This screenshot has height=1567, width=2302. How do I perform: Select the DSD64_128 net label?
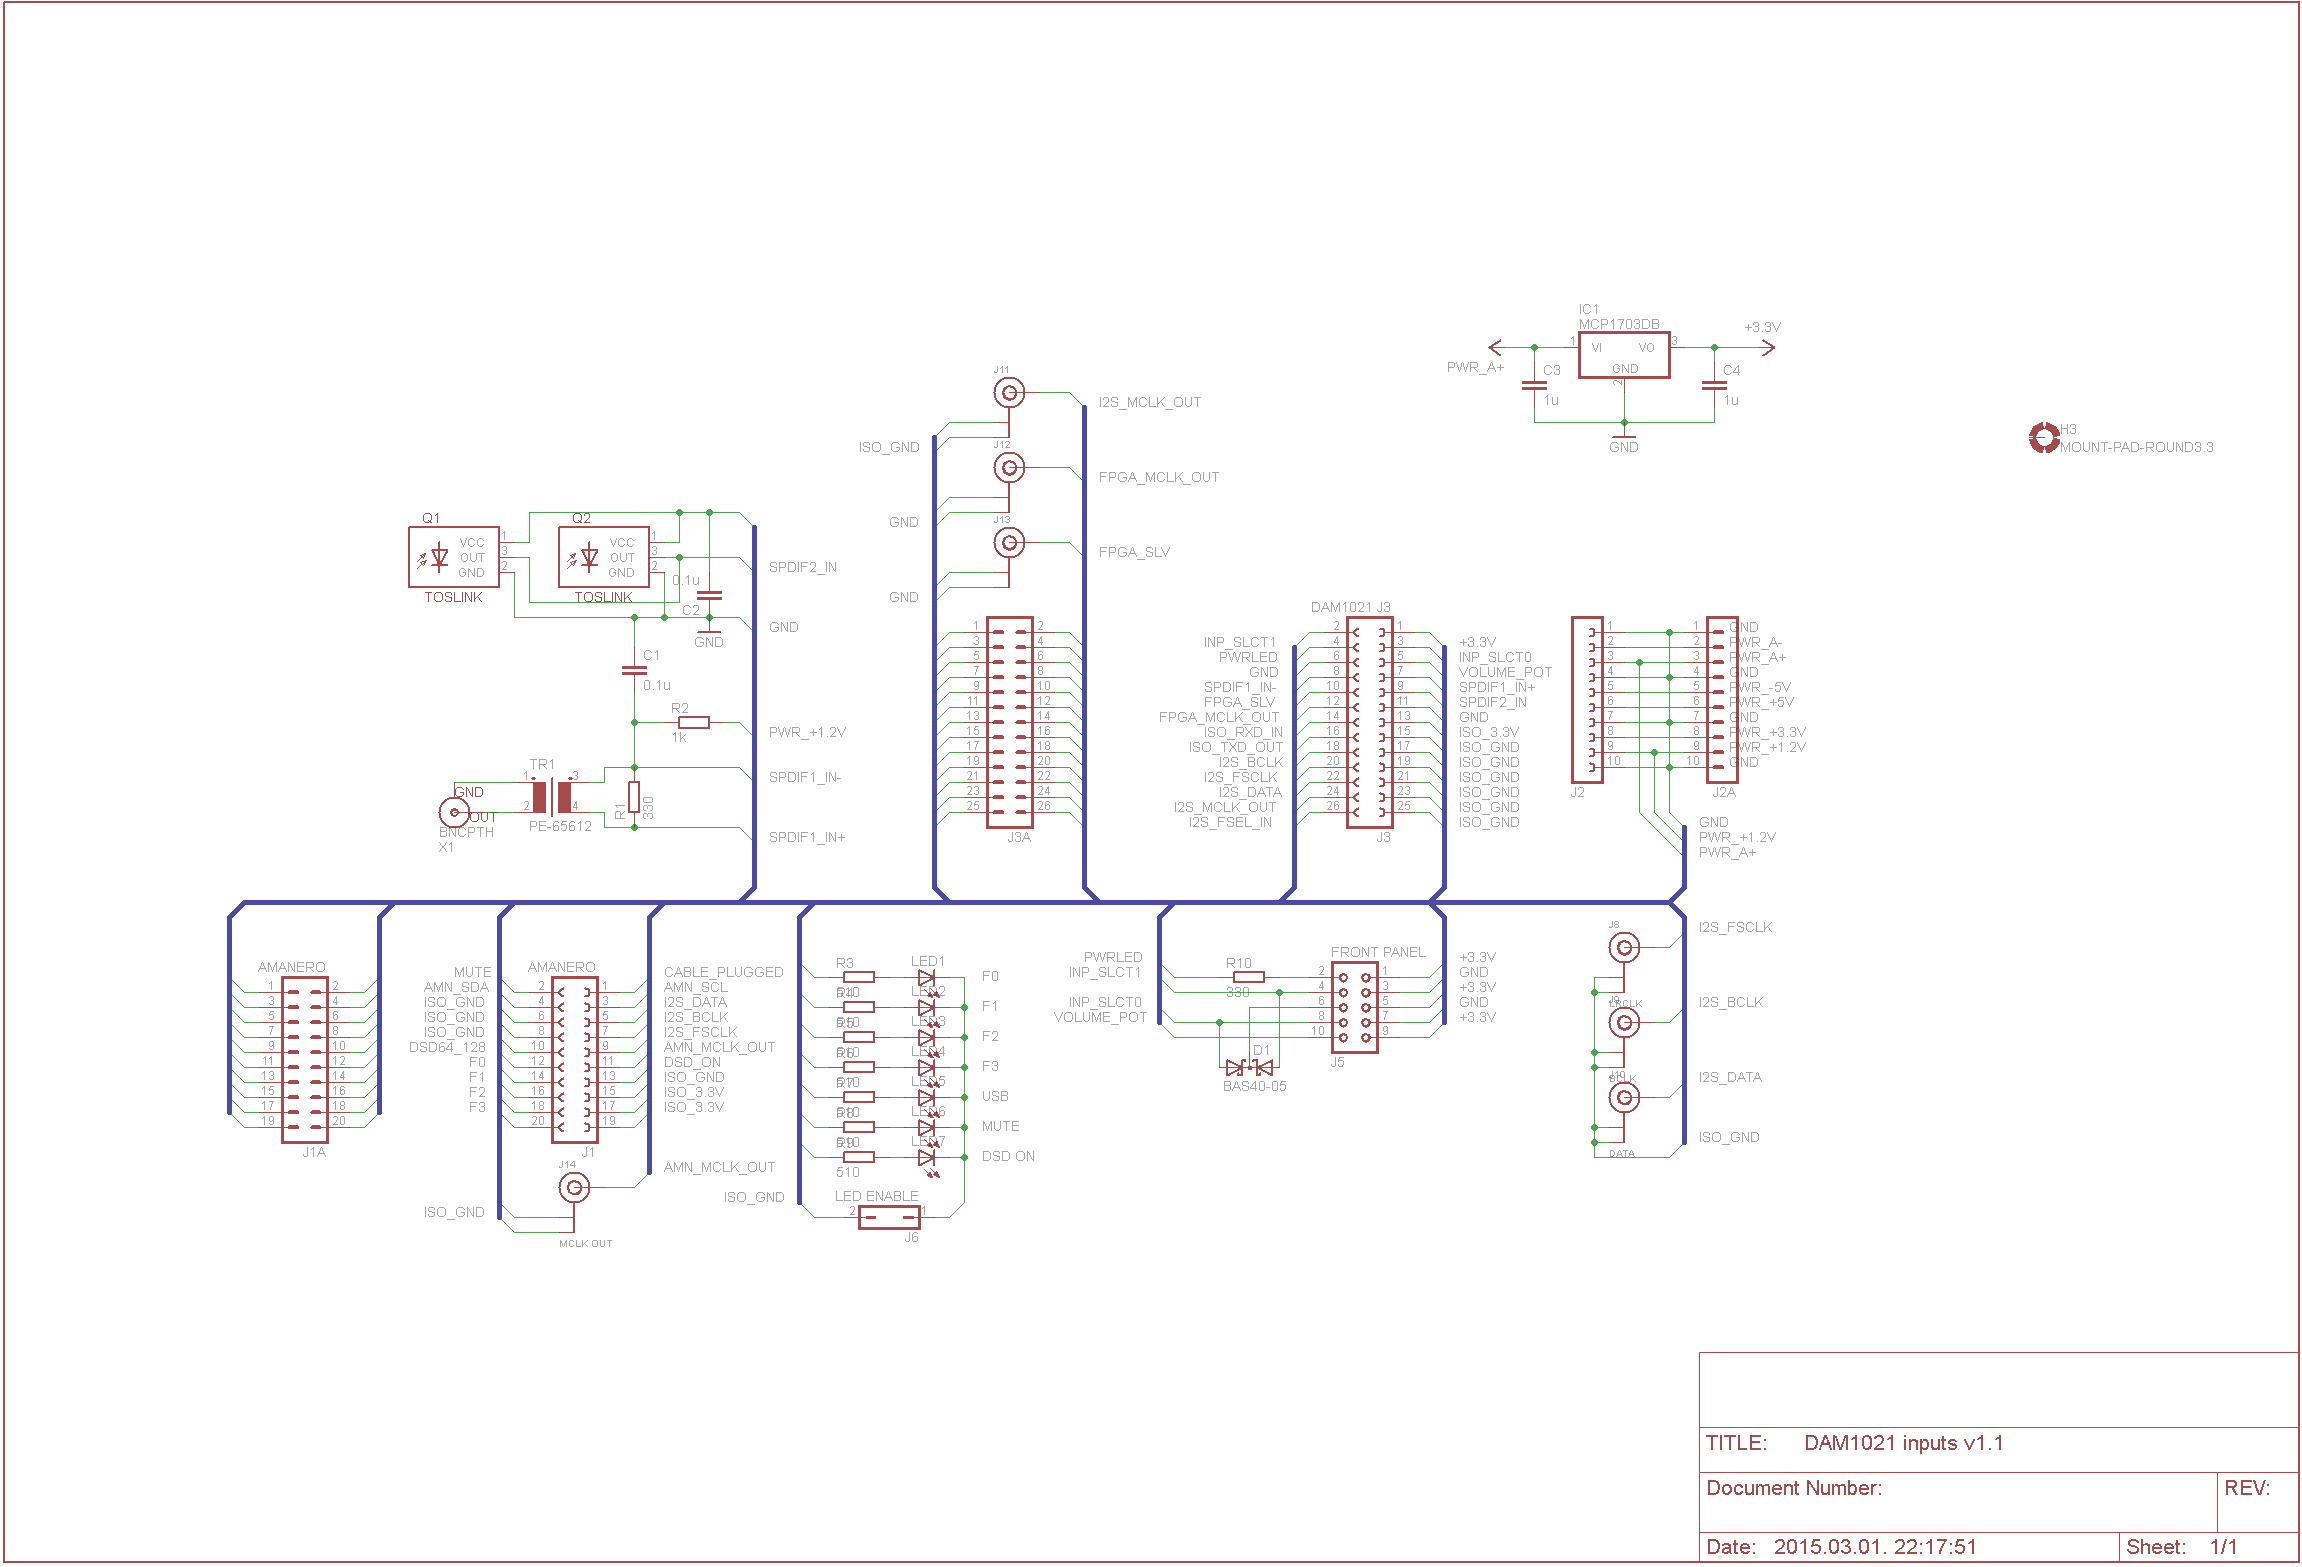(x=446, y=1047)
